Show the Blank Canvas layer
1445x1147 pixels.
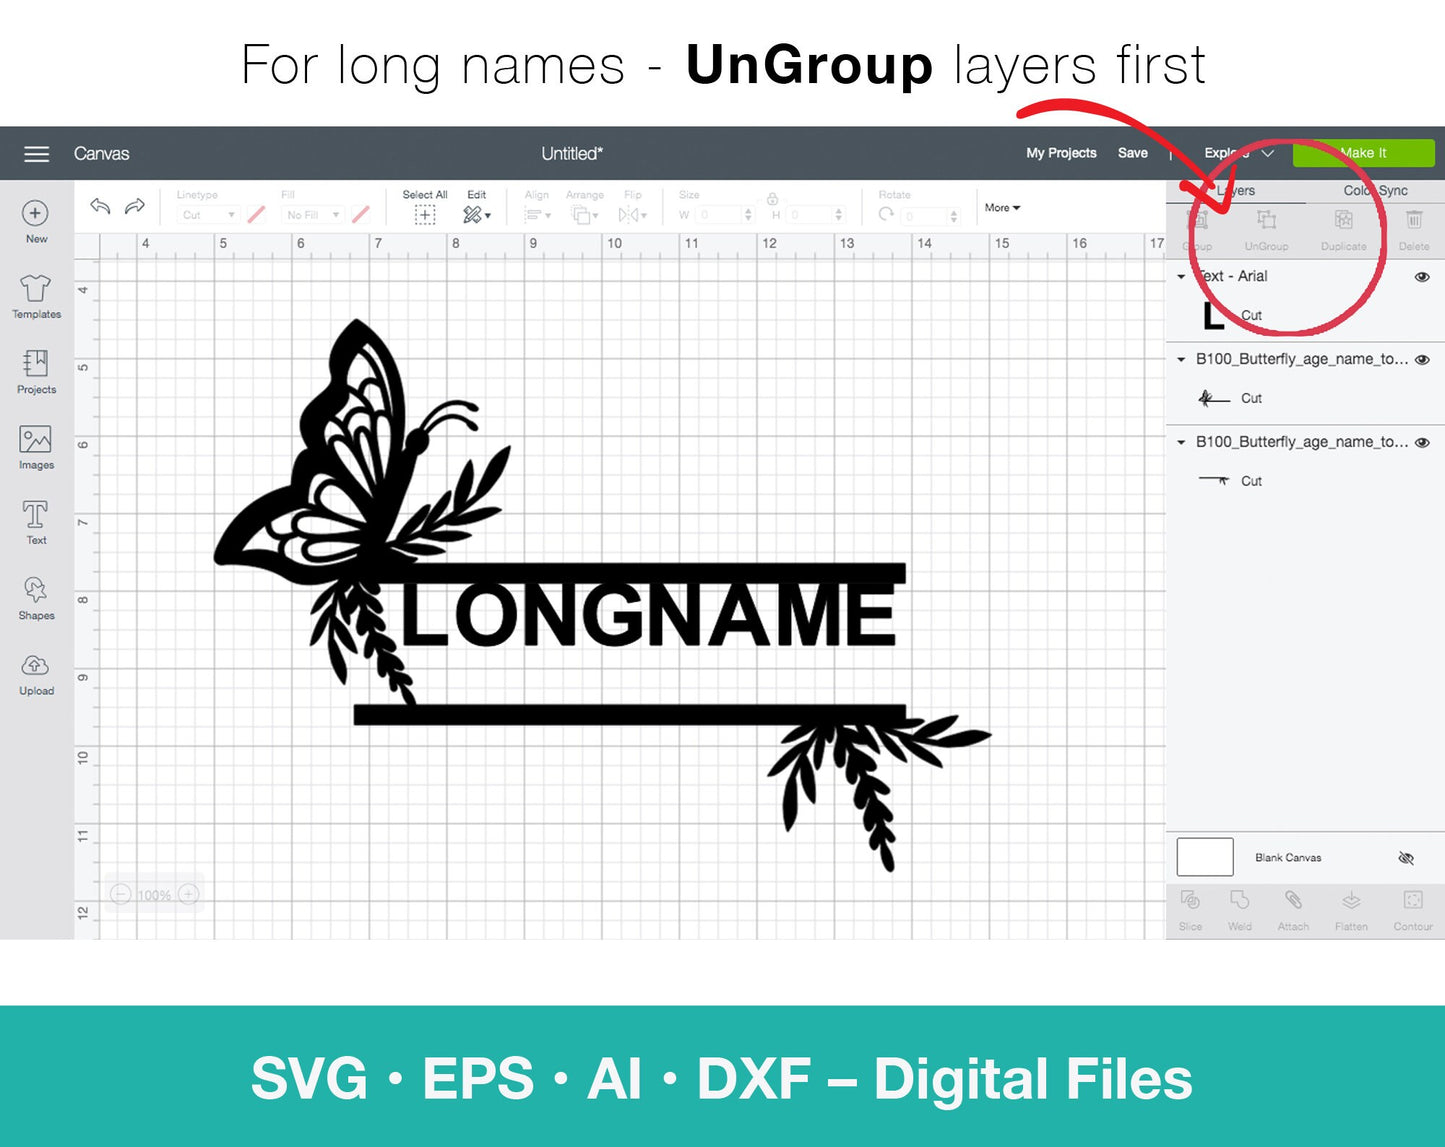(x=1406, y=858)
